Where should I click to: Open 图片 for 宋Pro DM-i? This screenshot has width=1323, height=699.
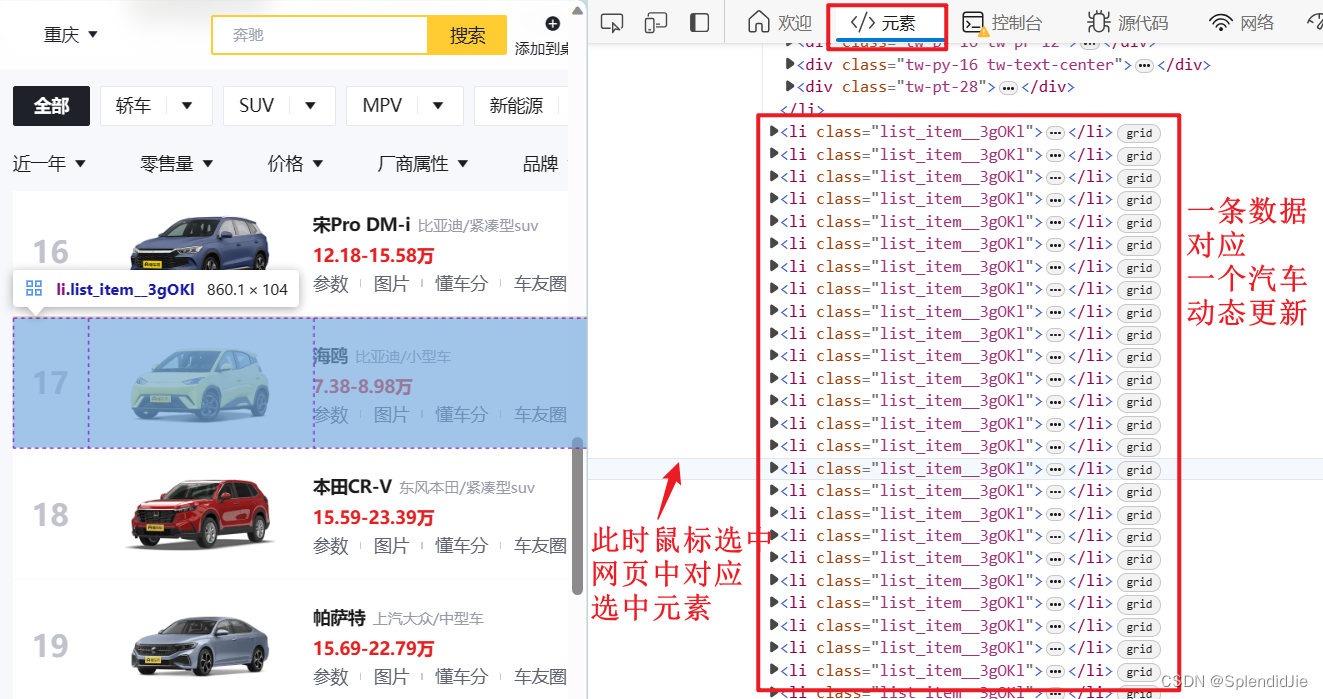391,284
